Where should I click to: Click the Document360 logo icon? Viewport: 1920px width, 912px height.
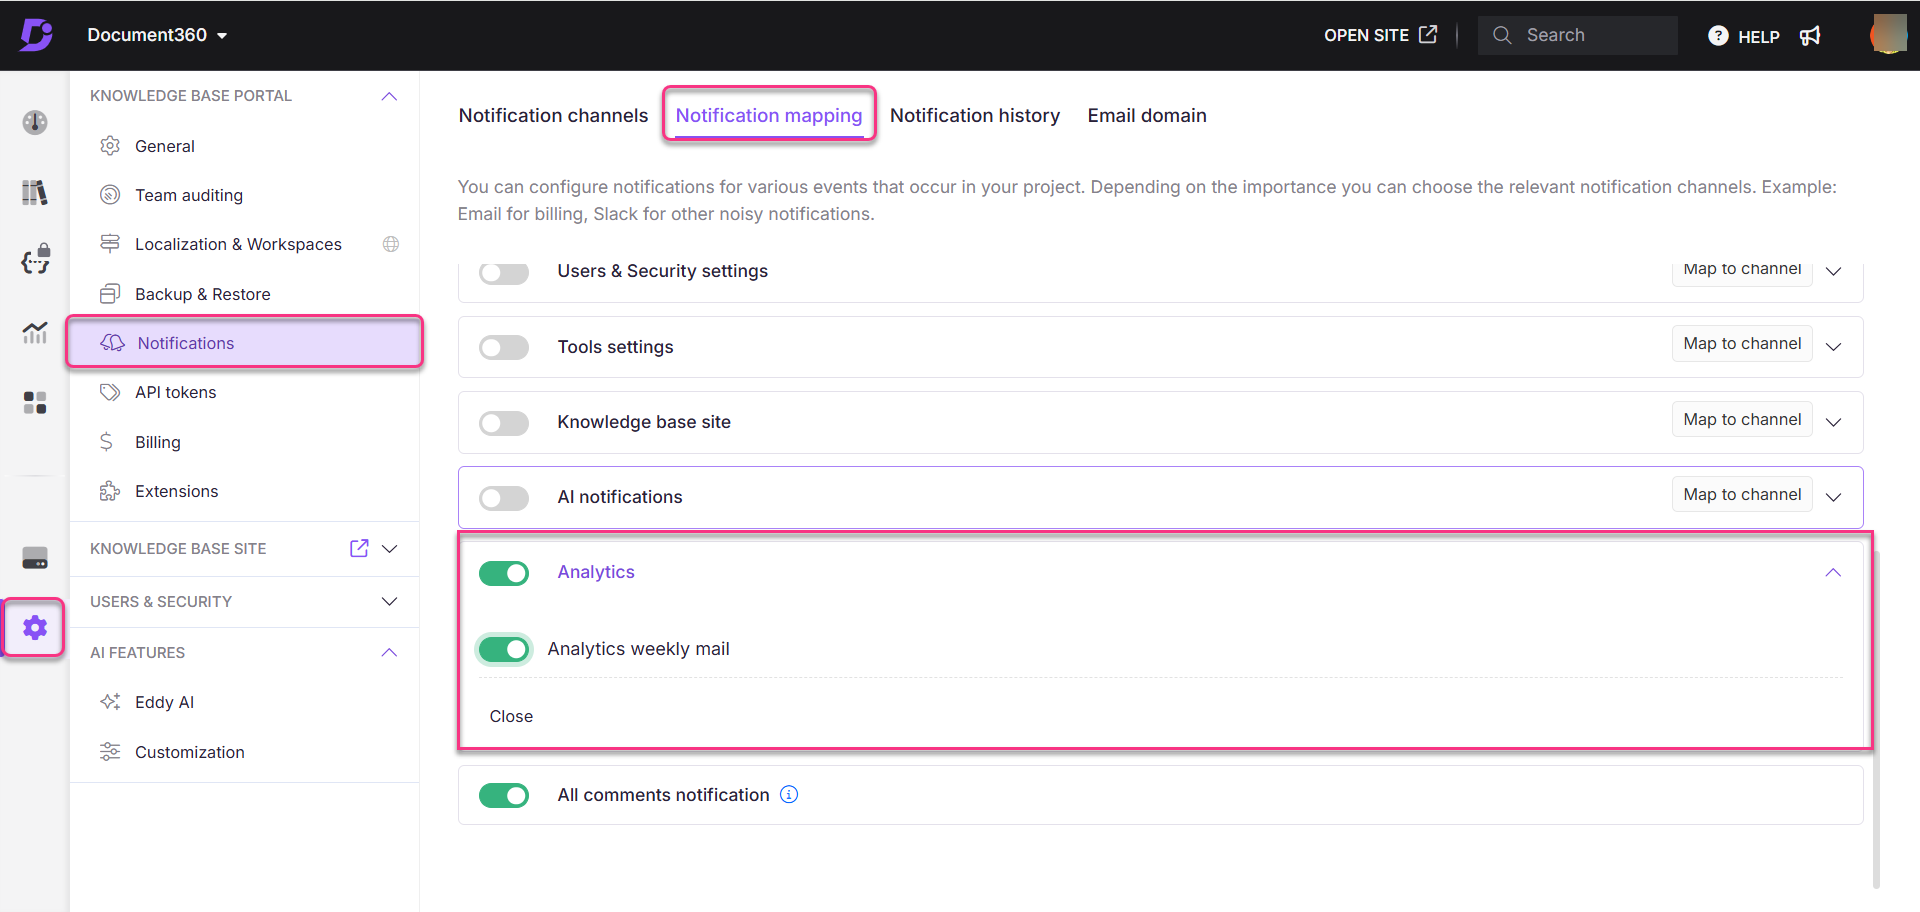click(x=36, y=35)
